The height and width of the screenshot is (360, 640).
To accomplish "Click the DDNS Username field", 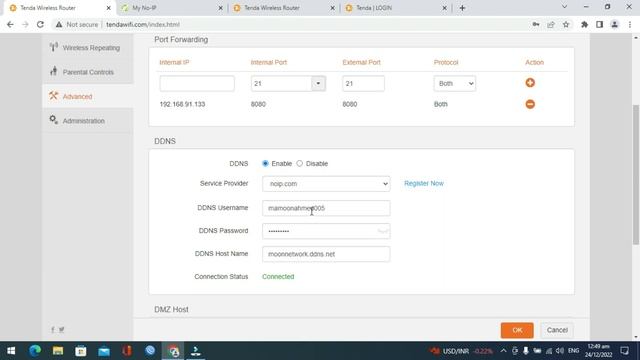I will click(x=326, y=208).
